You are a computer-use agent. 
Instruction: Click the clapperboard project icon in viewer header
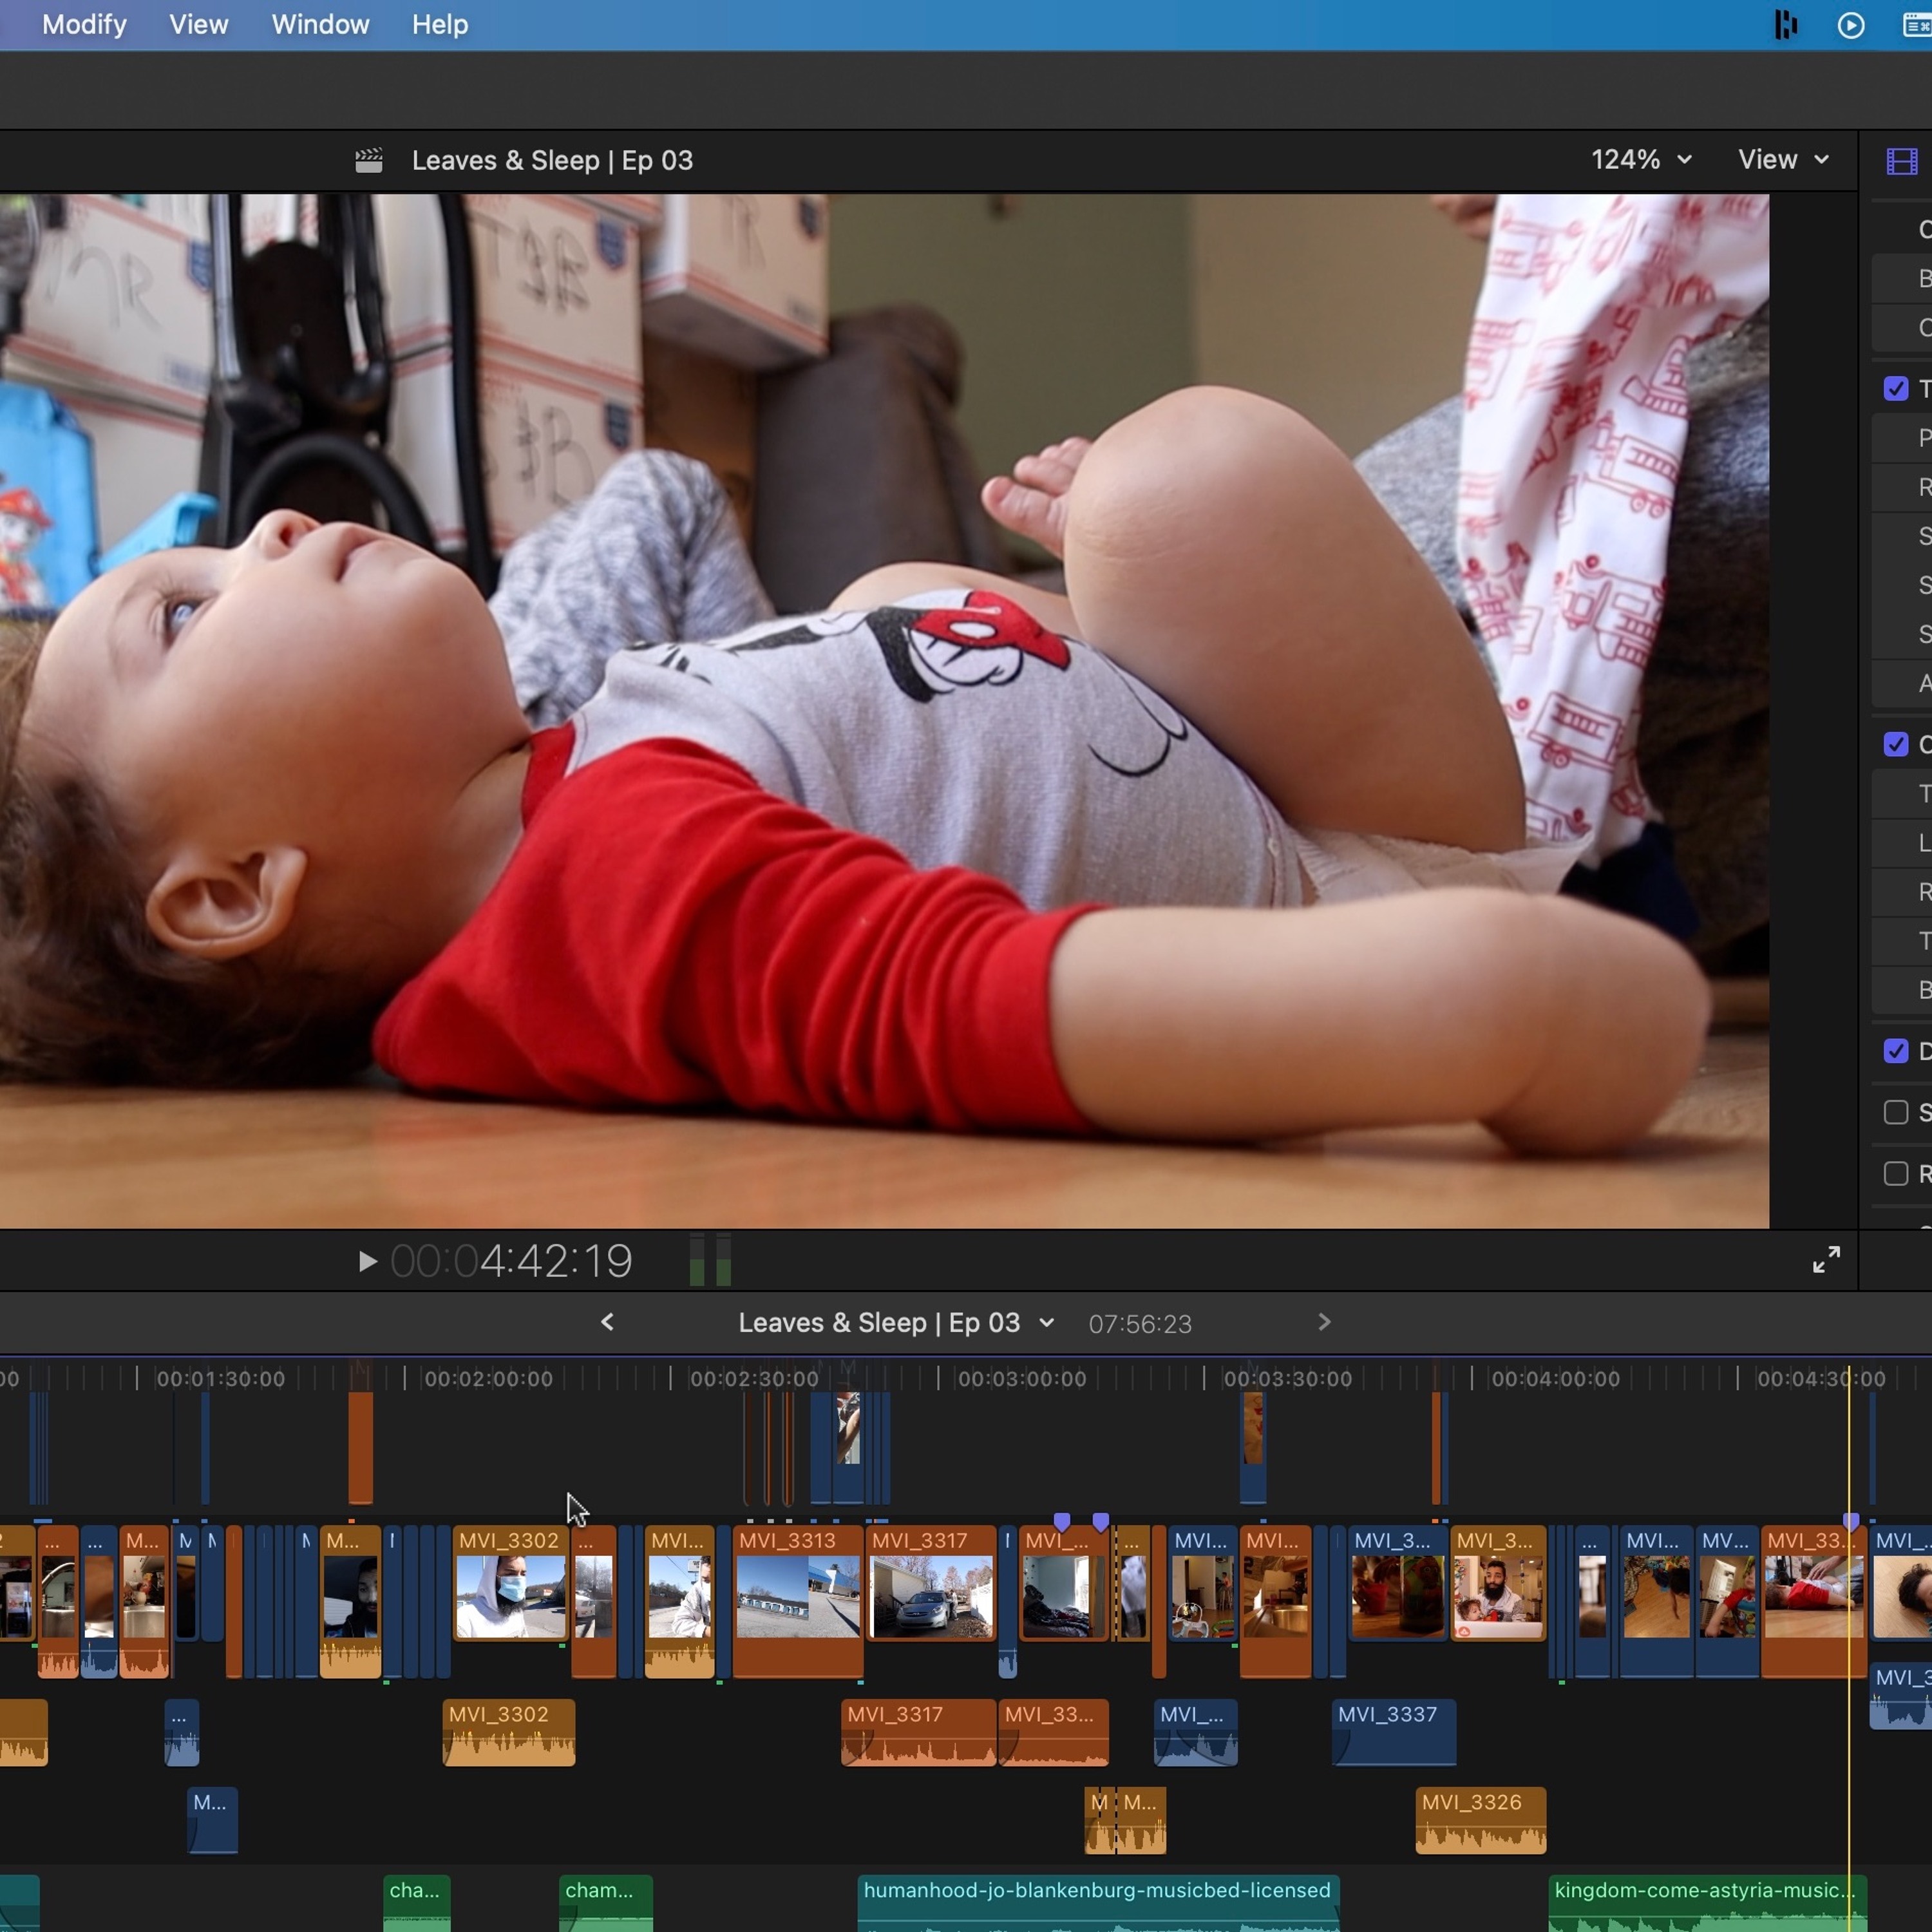point(369,160)
